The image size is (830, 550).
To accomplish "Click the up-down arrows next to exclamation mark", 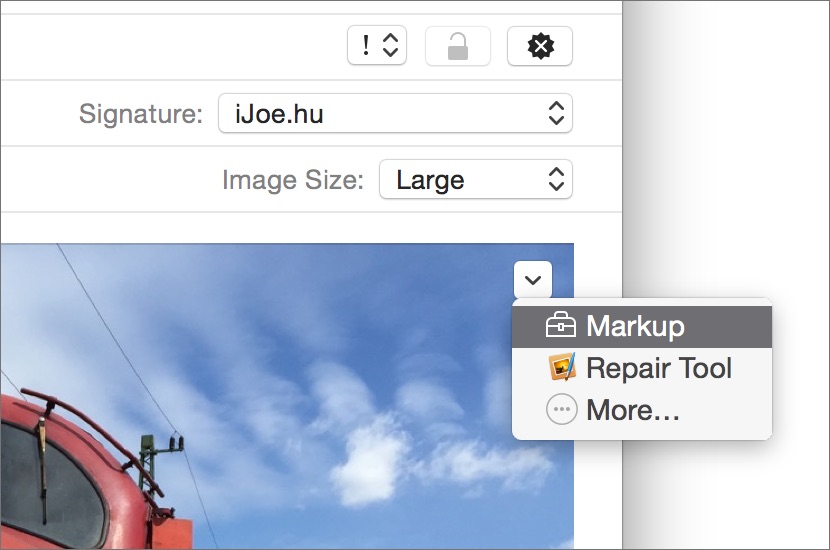I will (x=391, y=46).
